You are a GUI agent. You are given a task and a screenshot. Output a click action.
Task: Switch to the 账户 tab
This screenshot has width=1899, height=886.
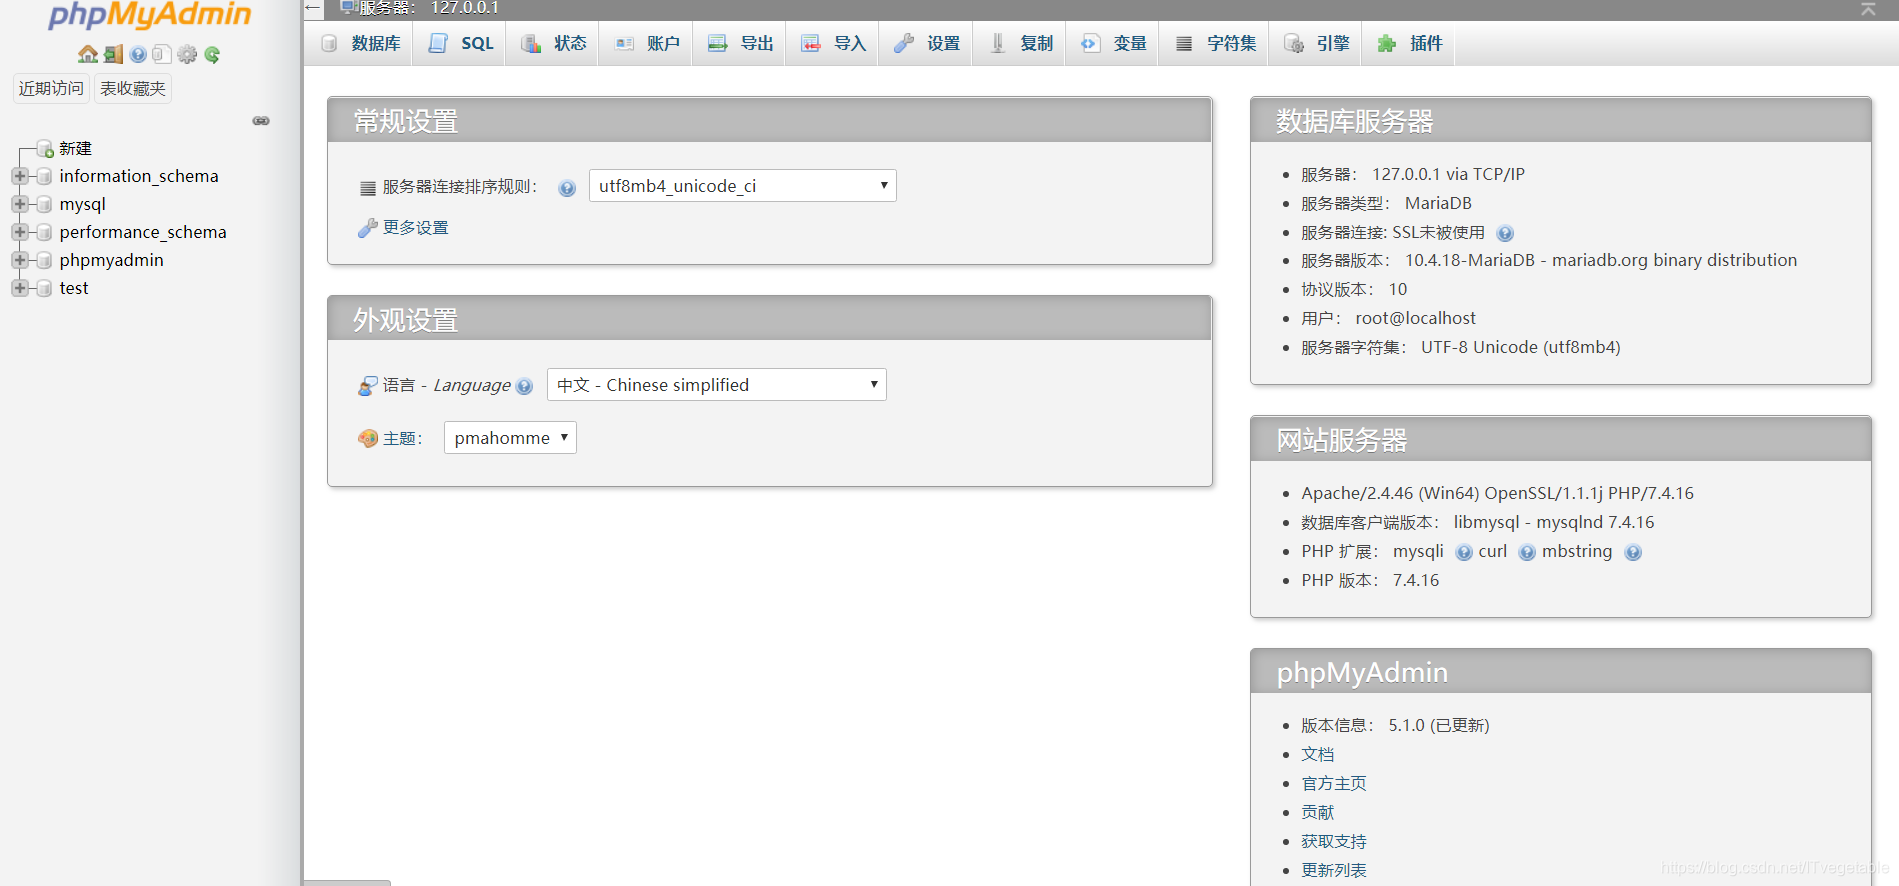pyautogui.click(x=647, y=43)
